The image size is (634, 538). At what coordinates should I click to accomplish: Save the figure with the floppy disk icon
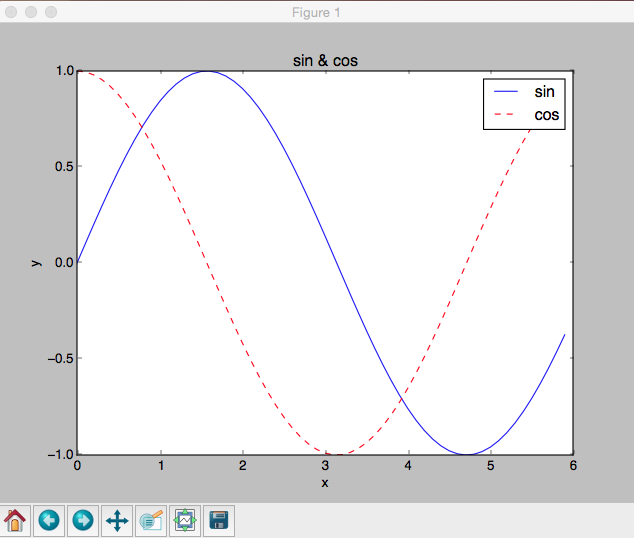tap(219, 521)
